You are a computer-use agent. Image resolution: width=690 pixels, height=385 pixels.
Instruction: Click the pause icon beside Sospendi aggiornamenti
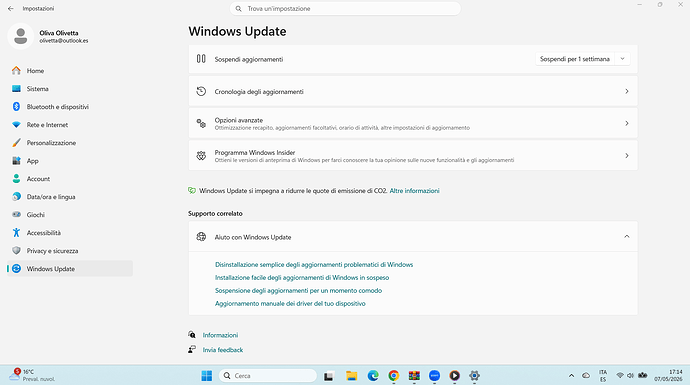coord(201,59)
